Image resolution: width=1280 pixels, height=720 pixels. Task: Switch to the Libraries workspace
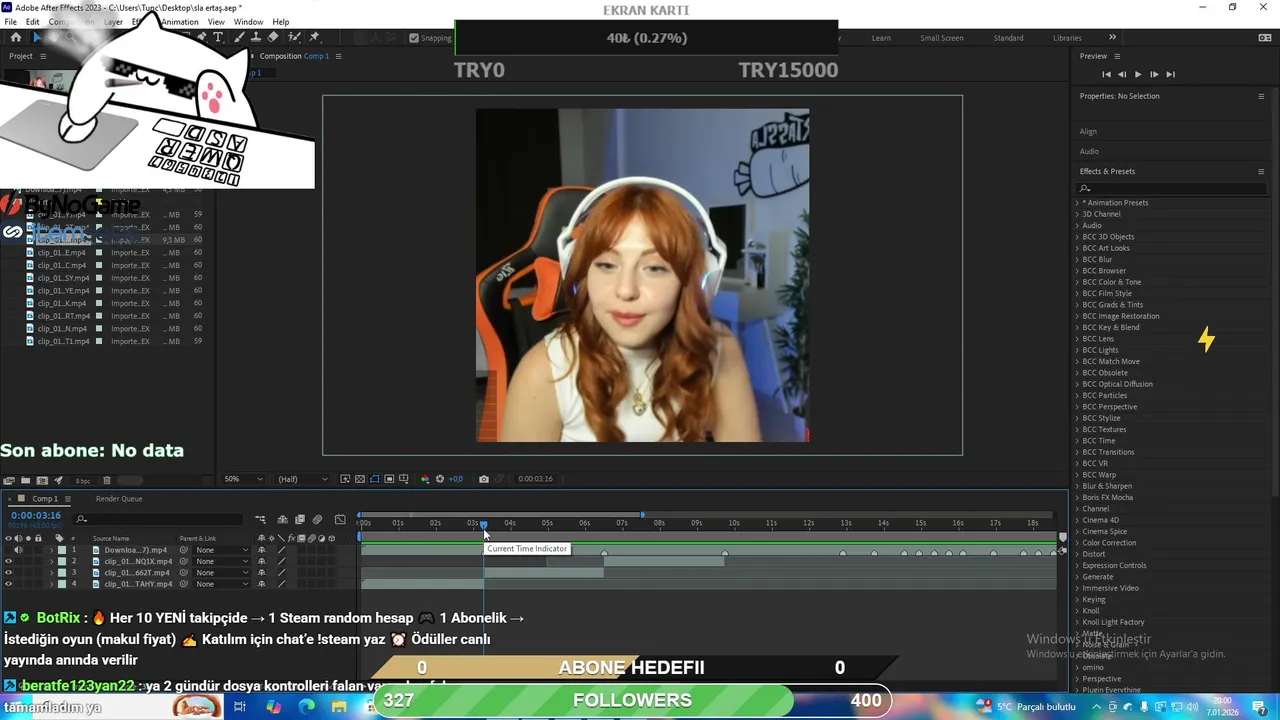(1067, 38)
